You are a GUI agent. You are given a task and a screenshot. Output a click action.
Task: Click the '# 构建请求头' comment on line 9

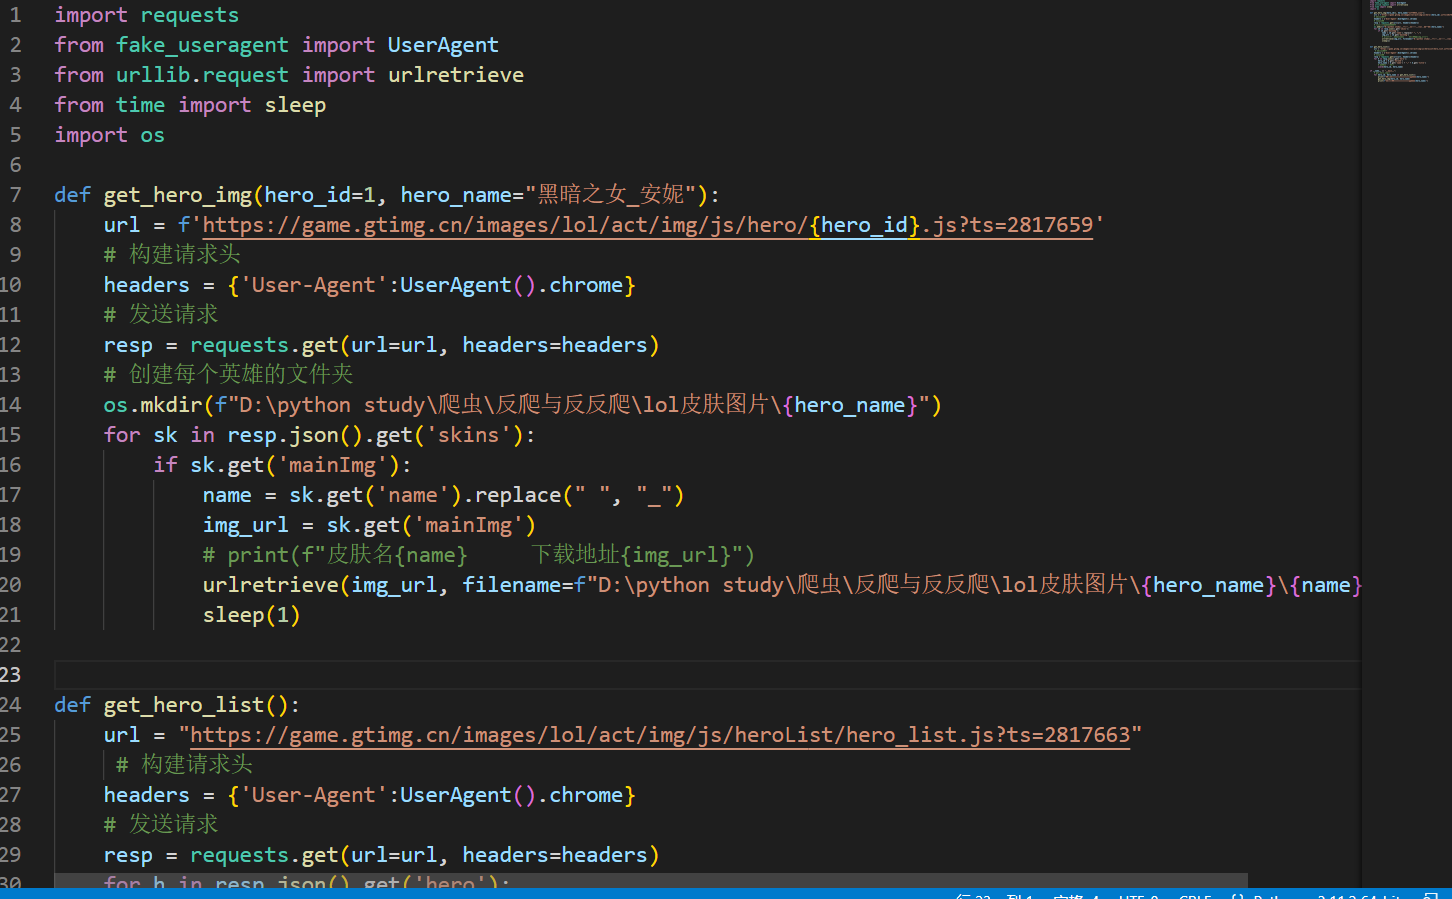pos(172,255)
